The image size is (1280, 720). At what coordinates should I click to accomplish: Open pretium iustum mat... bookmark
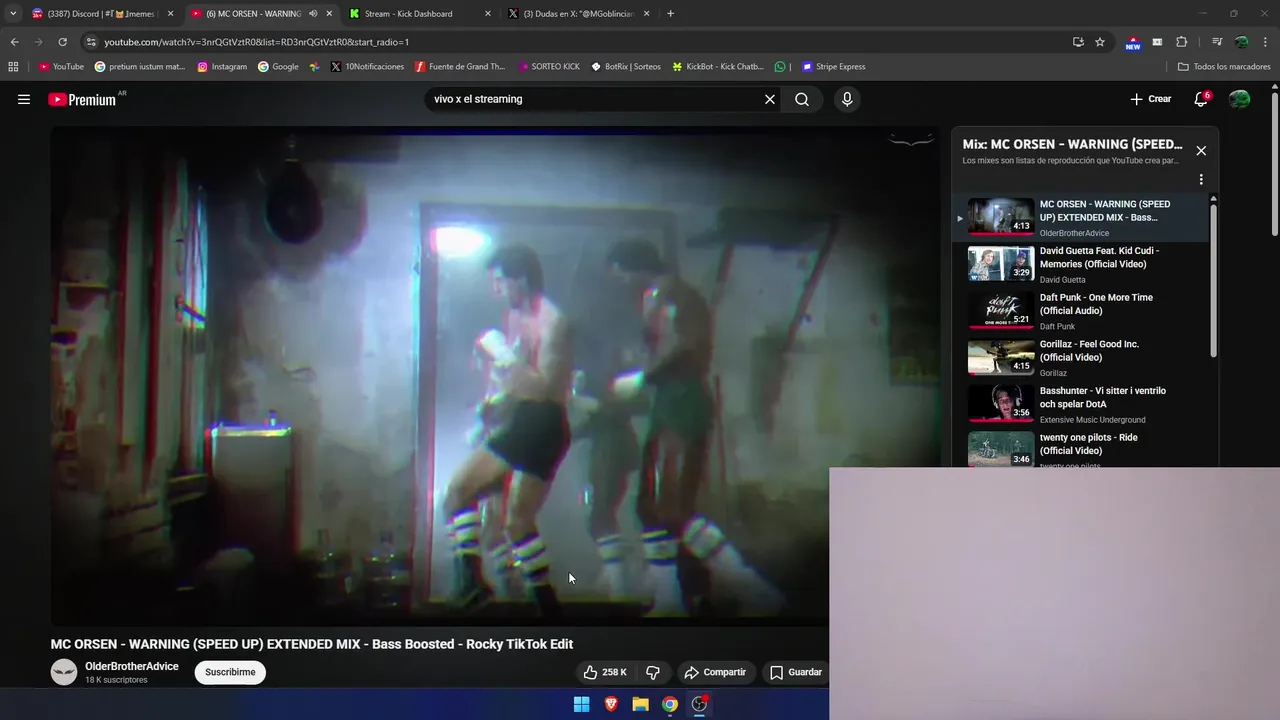click(x=140, y=67)
